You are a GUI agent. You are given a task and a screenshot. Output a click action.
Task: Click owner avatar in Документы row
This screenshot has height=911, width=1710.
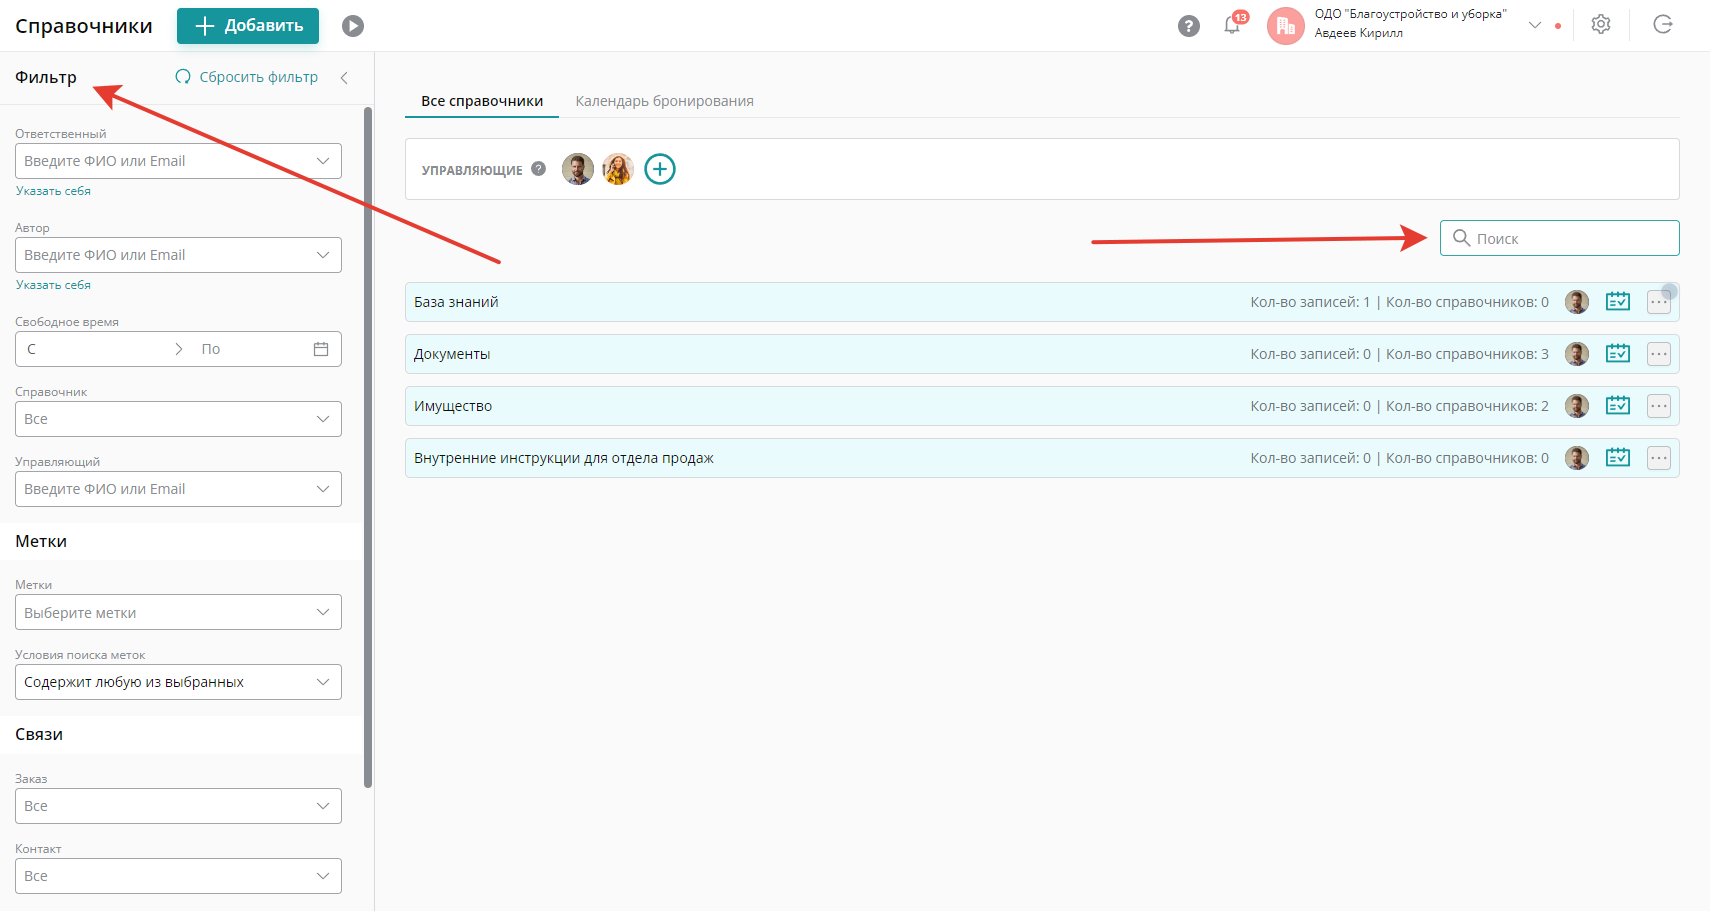point(1577,354)
